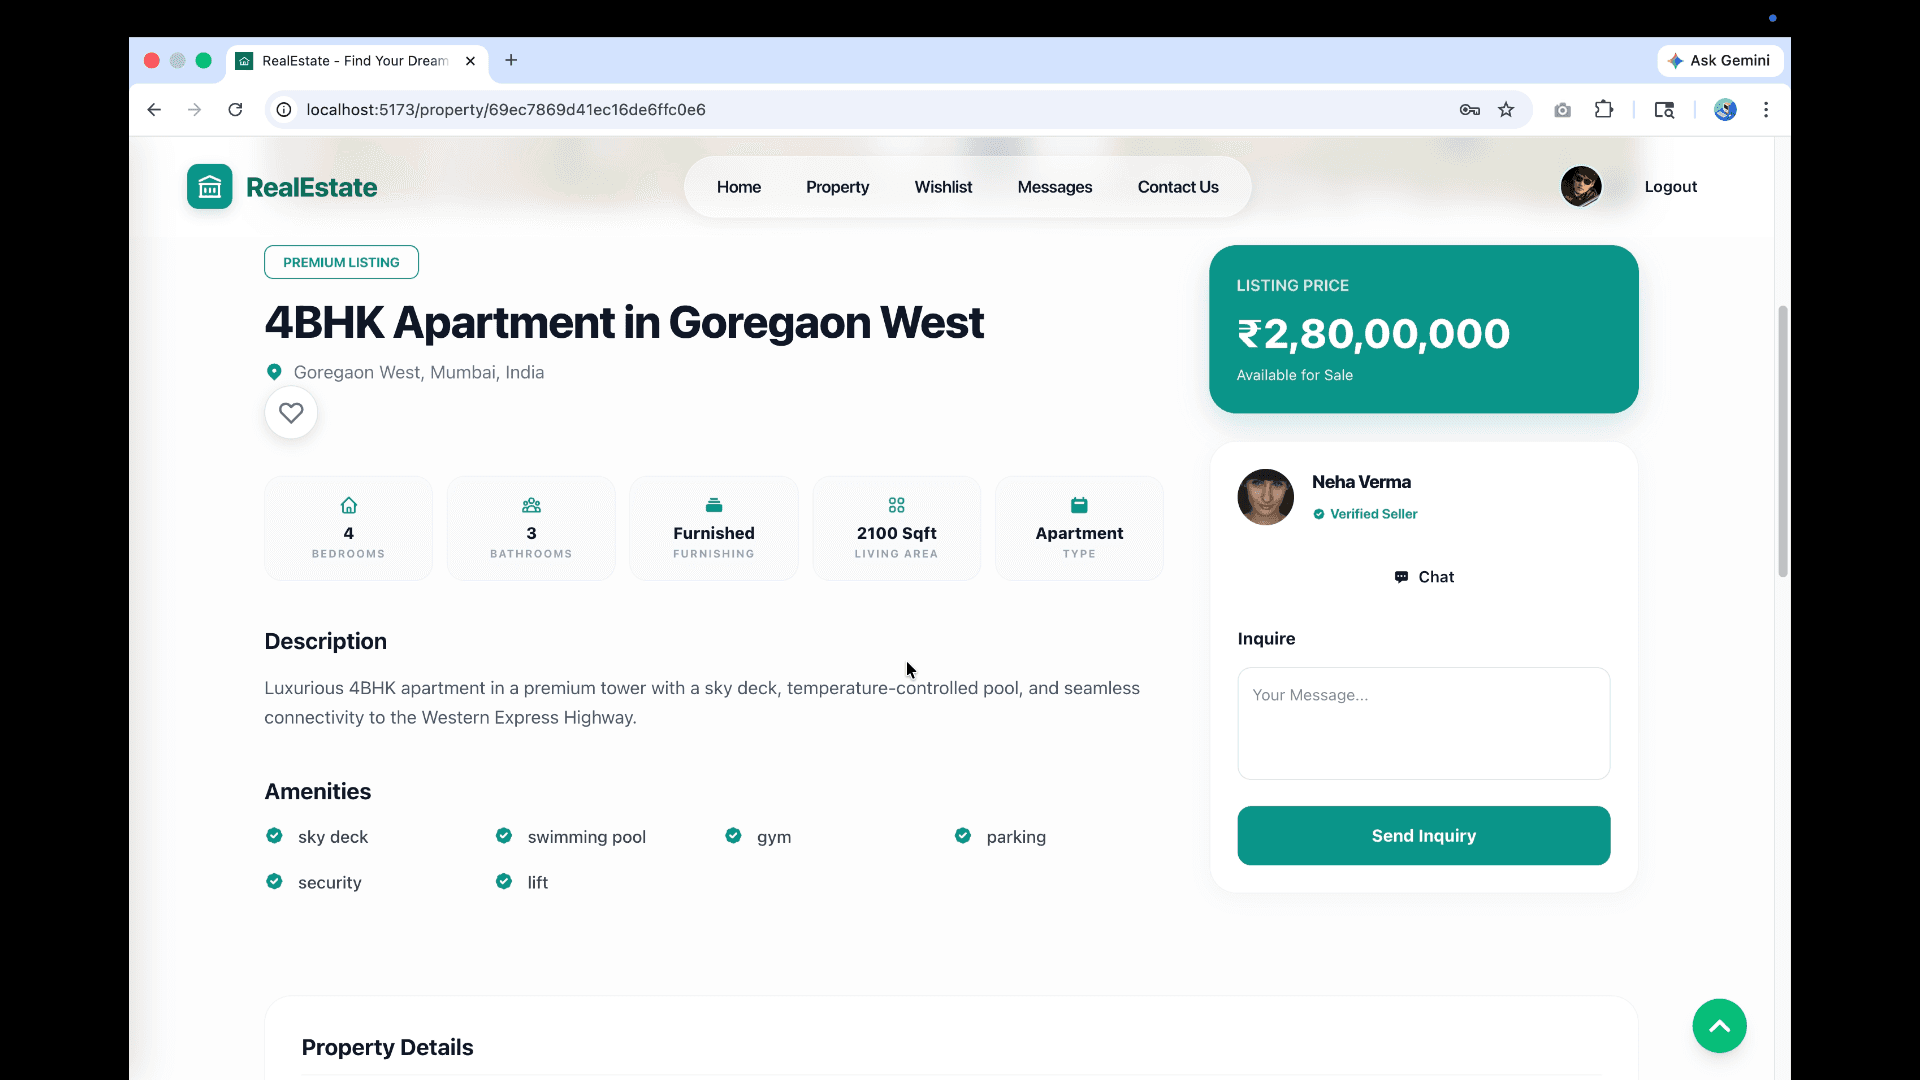This screenshot has height=1080, width=1920.
Task: Click Neha Verma's seller photo
Action: click(x=1265, y=497)
